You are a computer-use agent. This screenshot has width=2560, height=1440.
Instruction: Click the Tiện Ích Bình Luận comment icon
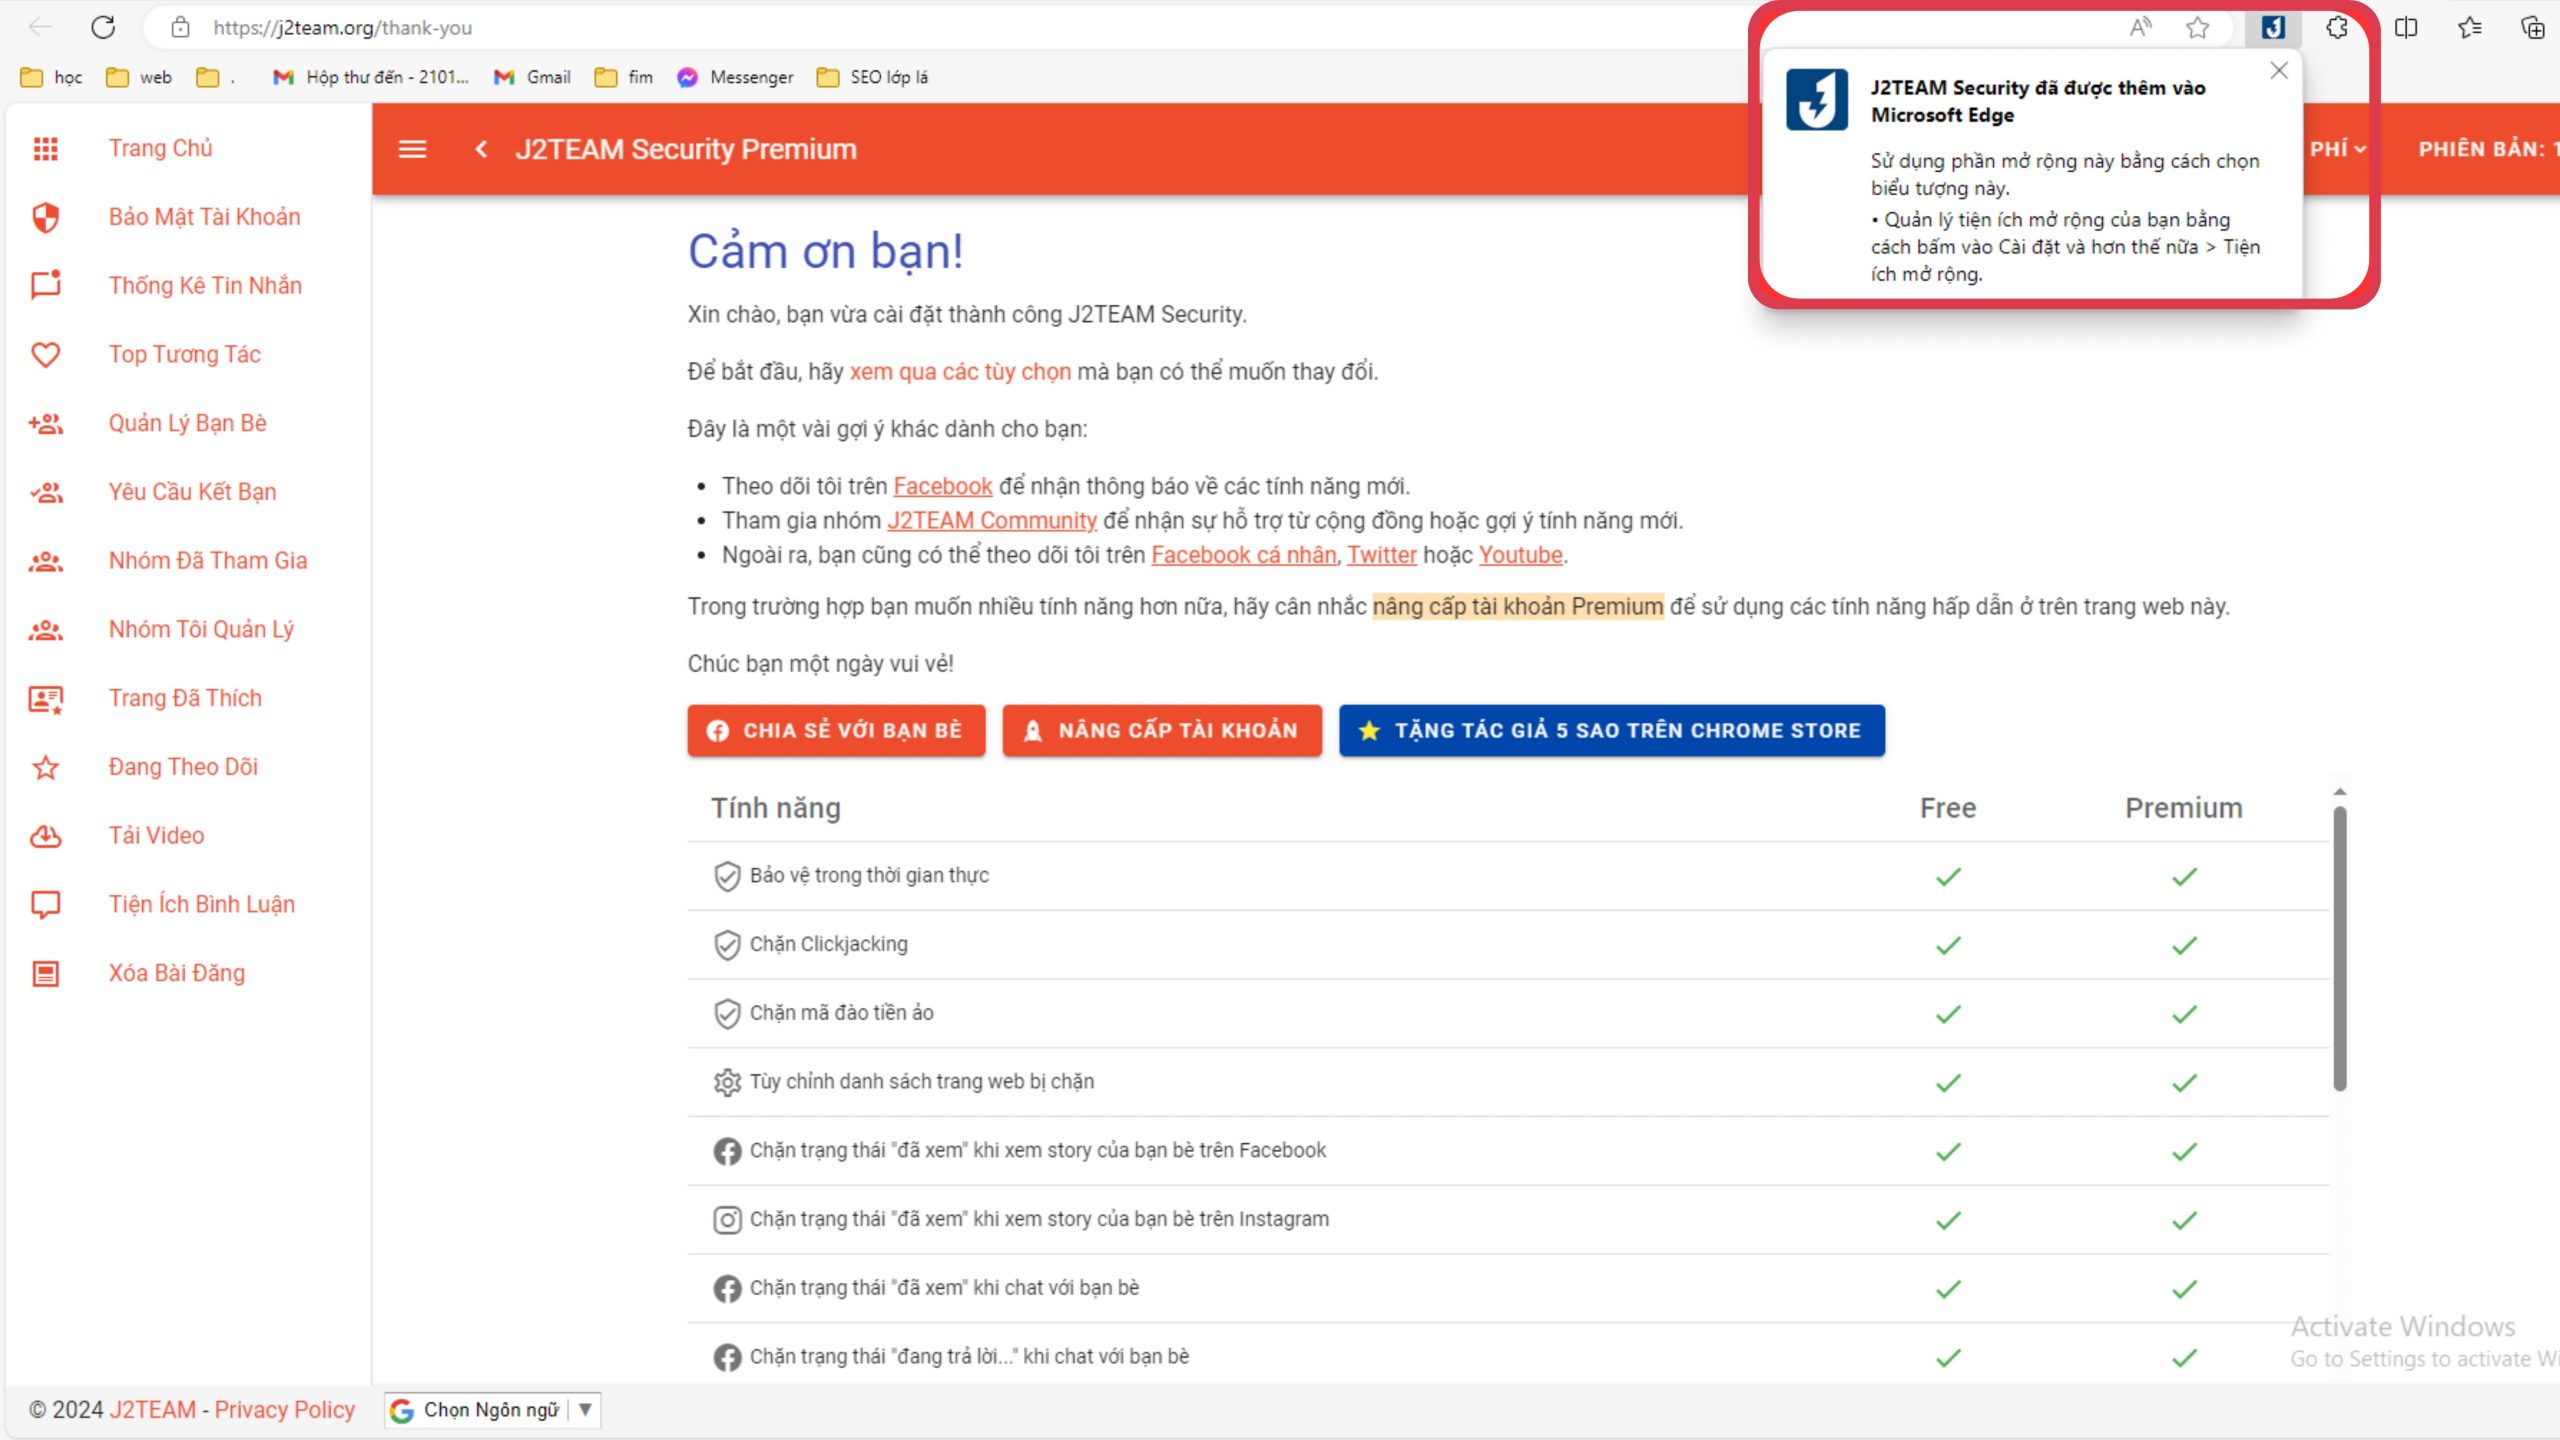click(46, 905)
